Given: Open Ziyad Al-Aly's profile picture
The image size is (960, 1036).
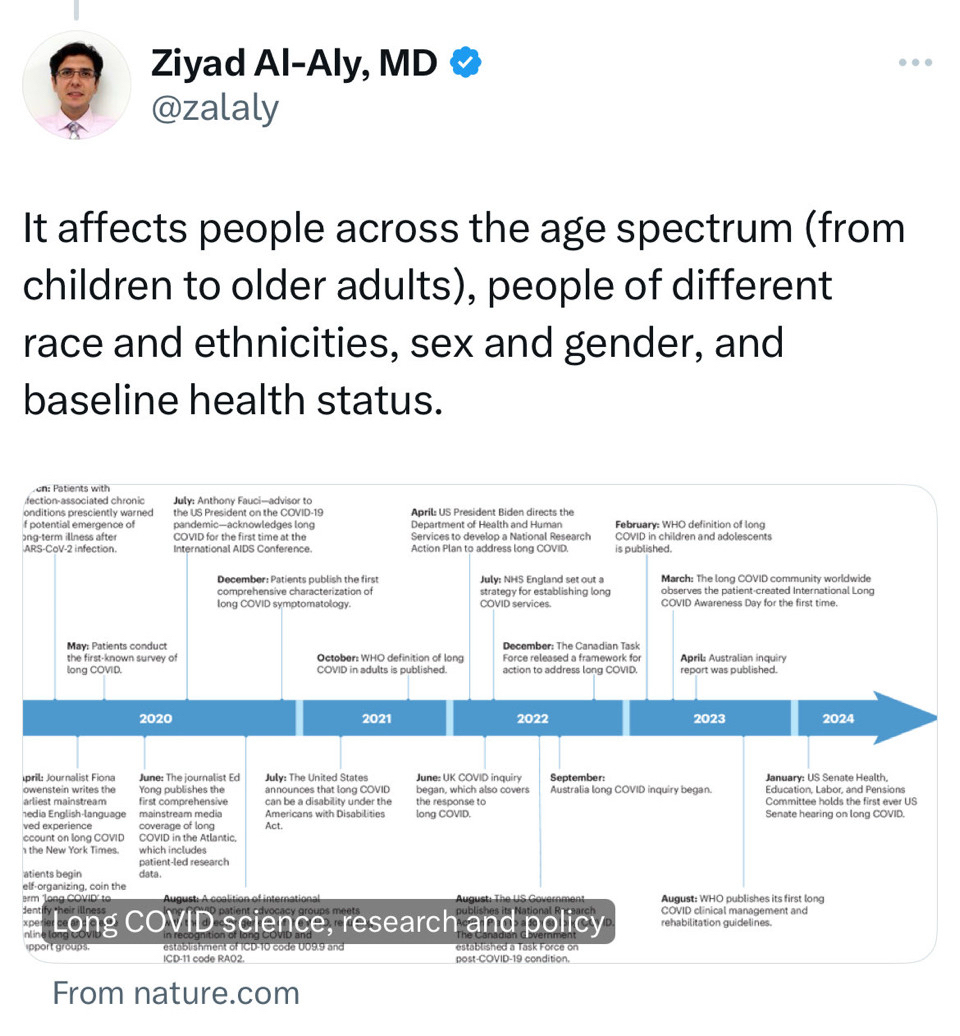Looking at the screenshot, I should (77, 85).
